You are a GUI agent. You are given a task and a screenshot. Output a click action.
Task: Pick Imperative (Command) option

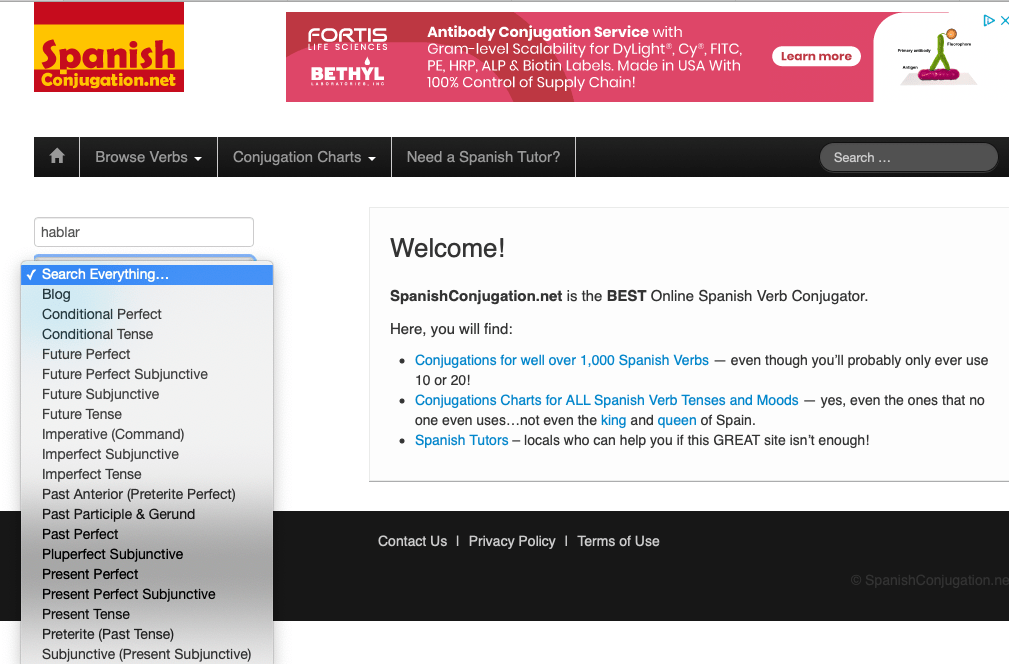click(113, 434)
